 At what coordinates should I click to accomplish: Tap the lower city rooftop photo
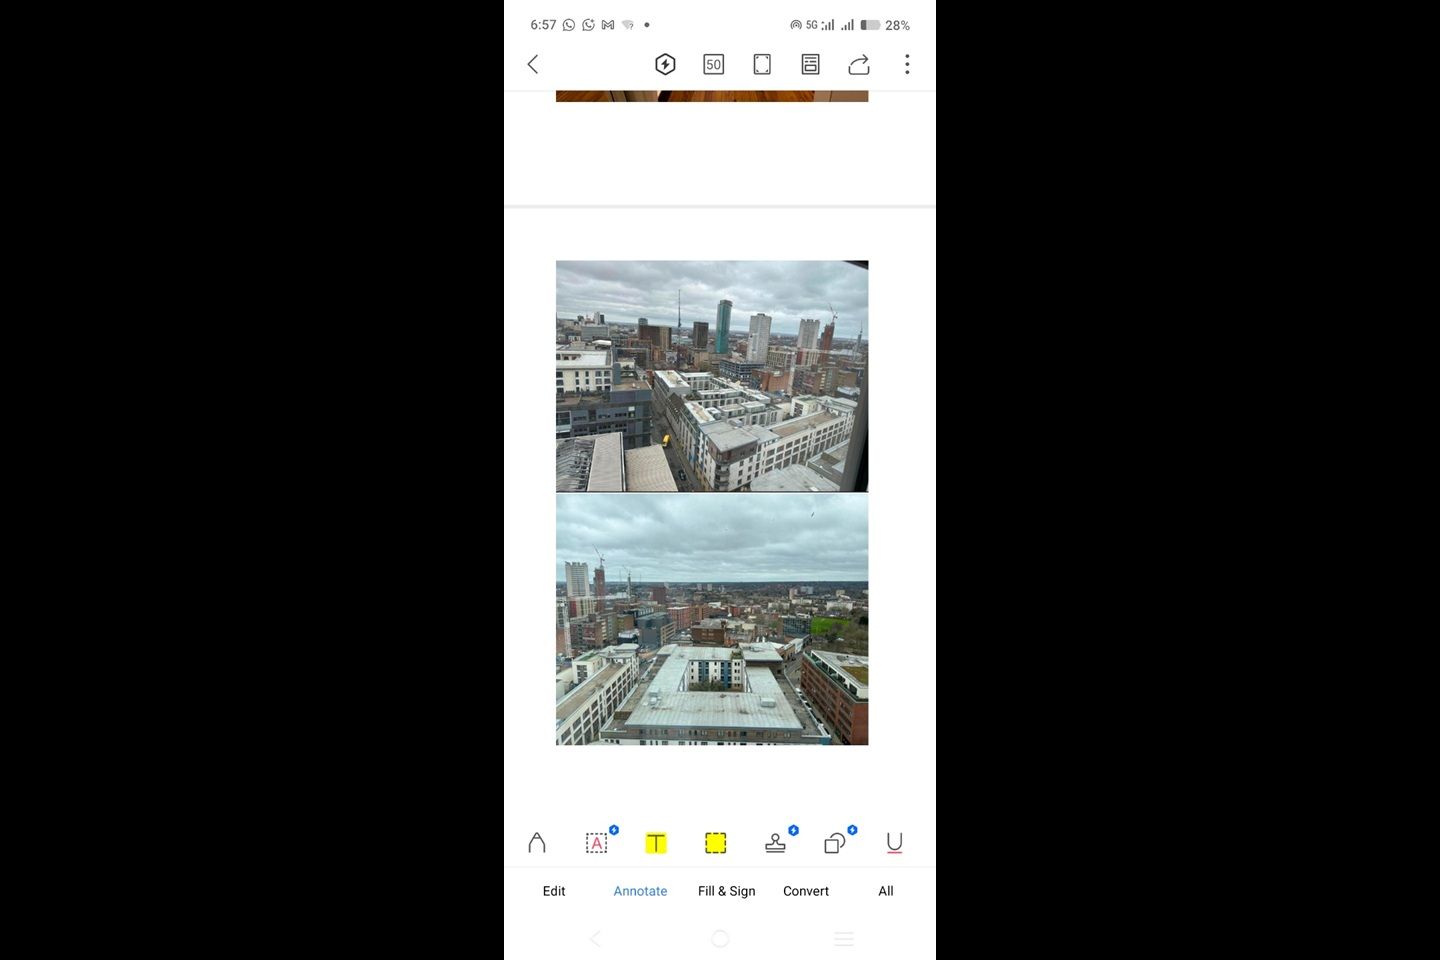coord(712,620)
